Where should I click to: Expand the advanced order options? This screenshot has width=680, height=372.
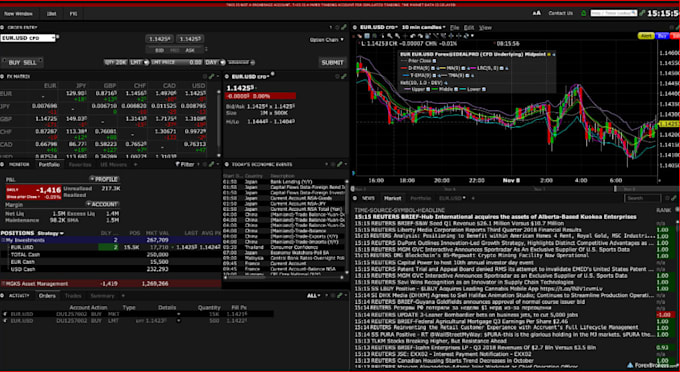(x=241, y=62)
